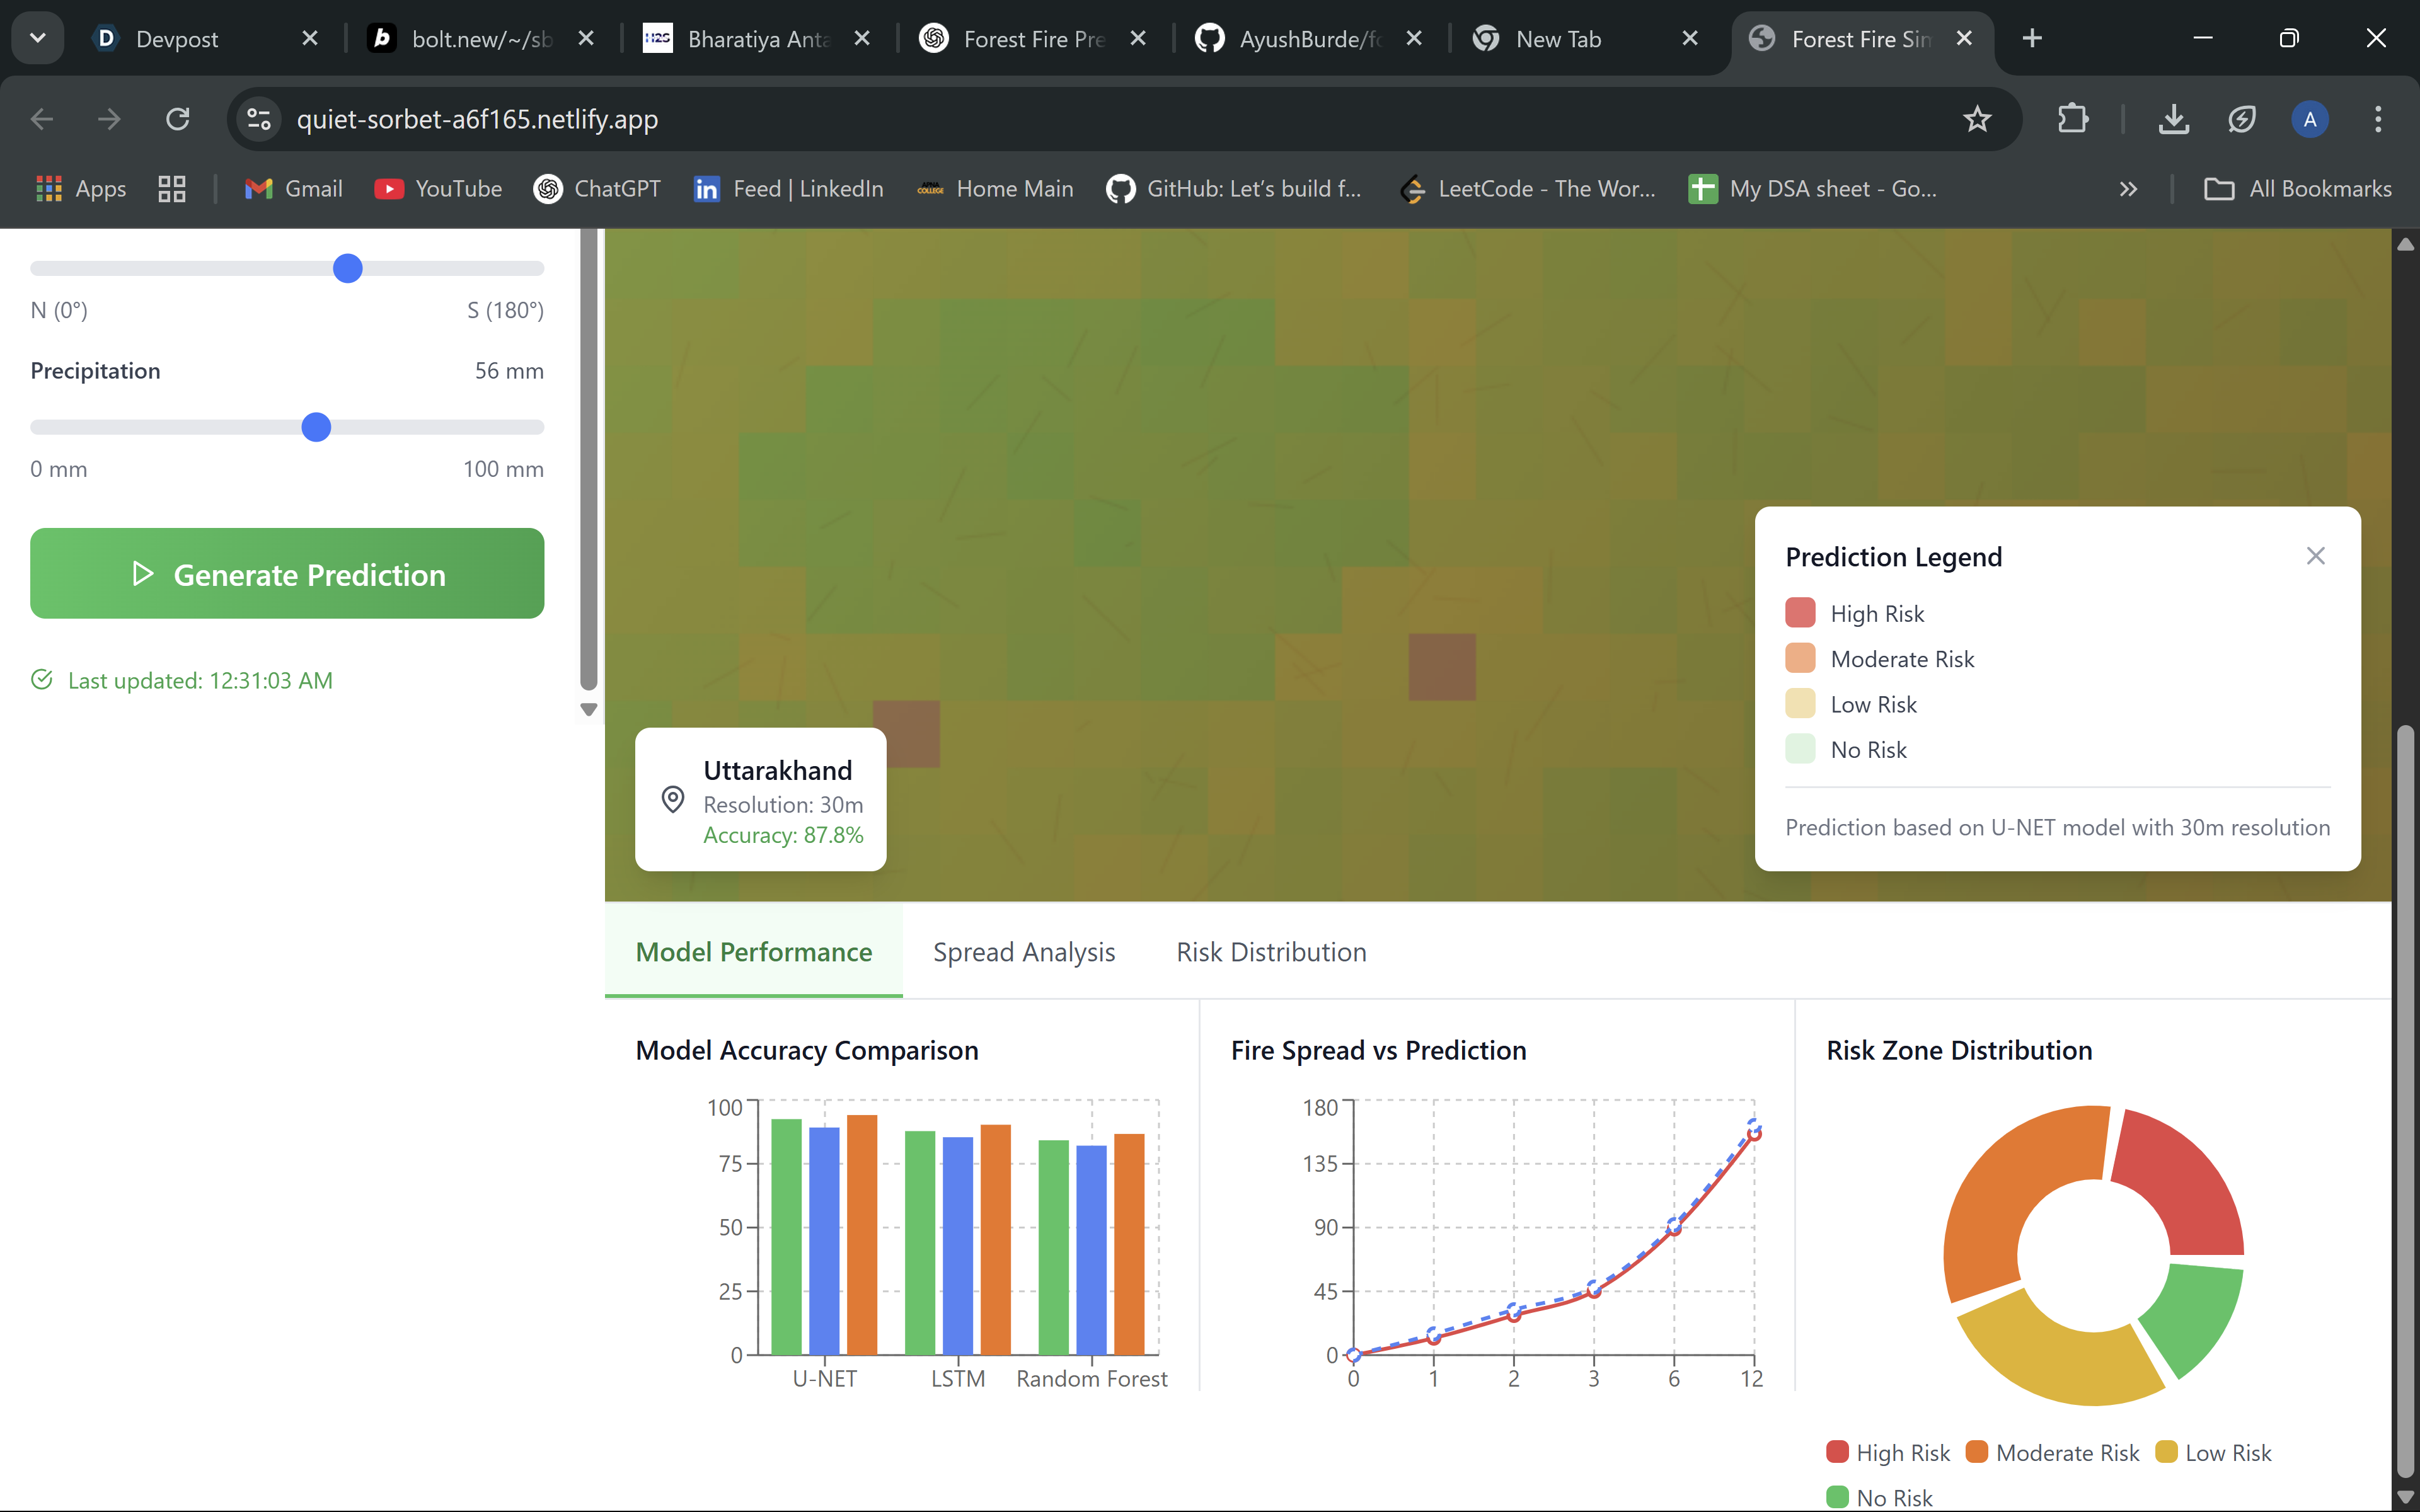Open the browser Downloads icon
Viewport: 2420px width, 1512px height.
point(2173,120)
